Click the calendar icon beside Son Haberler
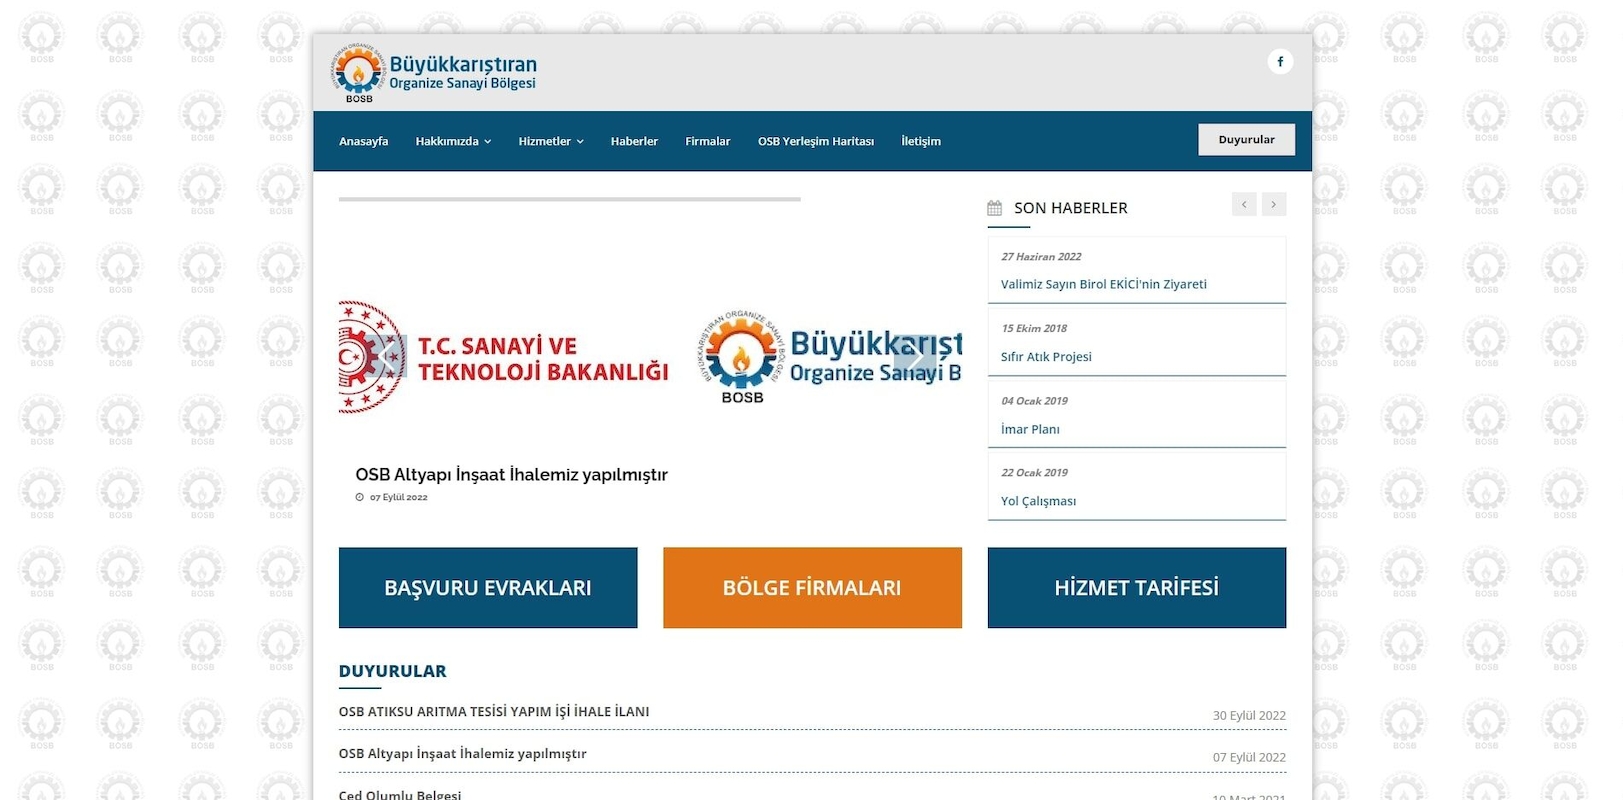Viewport: 1623px width, 800px height. [x=994, y=208]
